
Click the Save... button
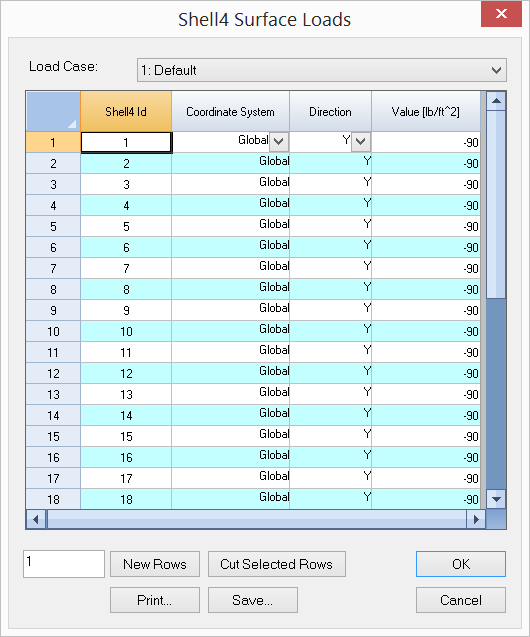(253, 600)
